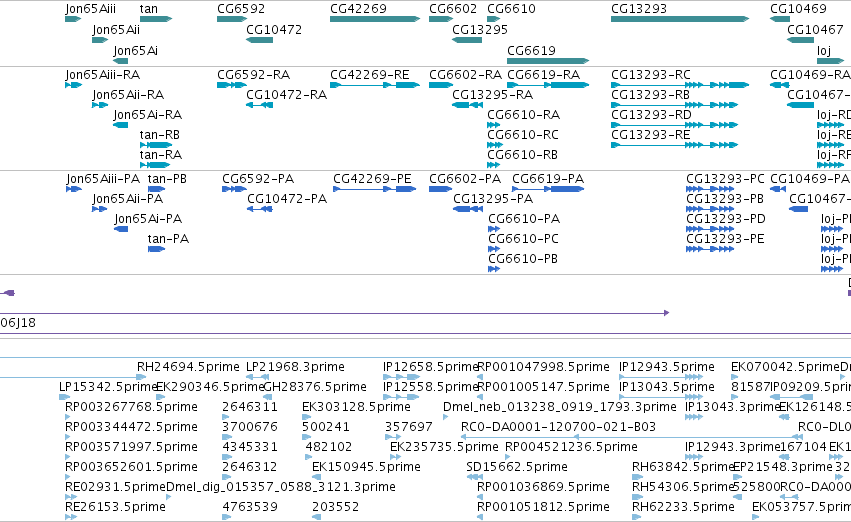Select the CG6610-RB transcript
This screenshot has height=522, width=851.
coord(522,155)
